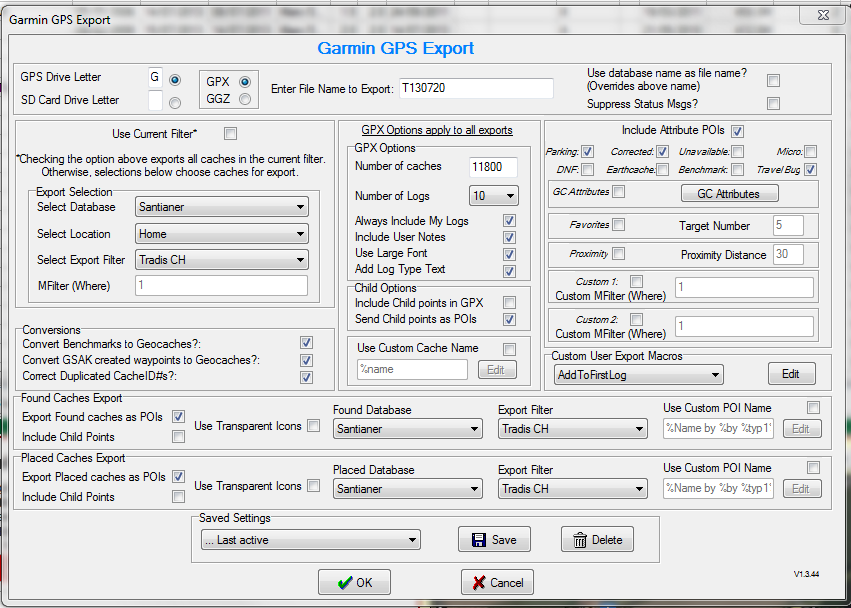Select the SD Card Drive Letter radio button
The width and height of the screenshot is (851, 608).
pyautogui.click(x=175, y=103)
